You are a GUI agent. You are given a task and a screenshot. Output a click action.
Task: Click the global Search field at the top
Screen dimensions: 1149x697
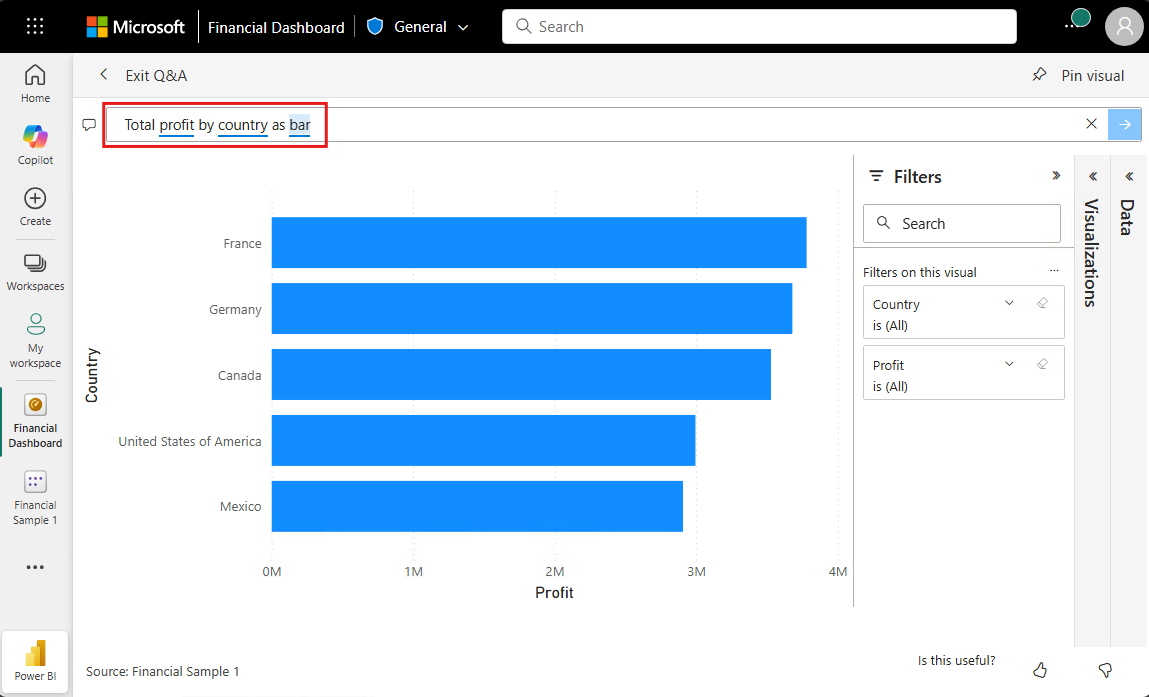[x=758, y=26]
